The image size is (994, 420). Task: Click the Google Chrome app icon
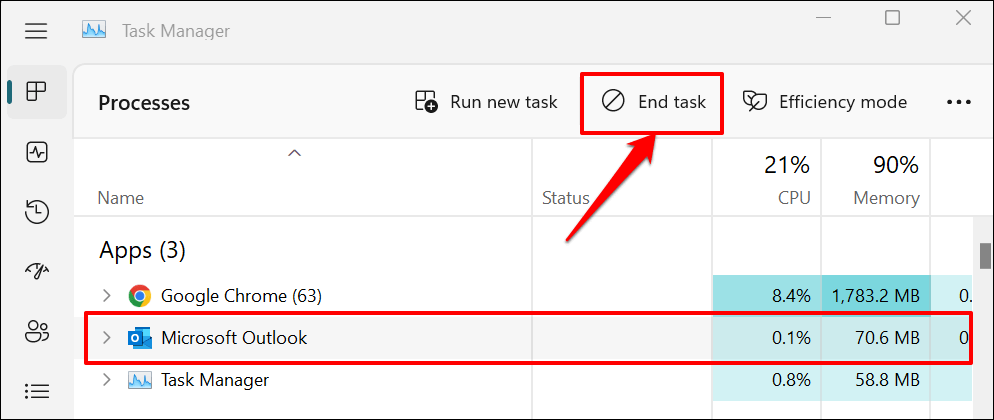click(140, 296)
